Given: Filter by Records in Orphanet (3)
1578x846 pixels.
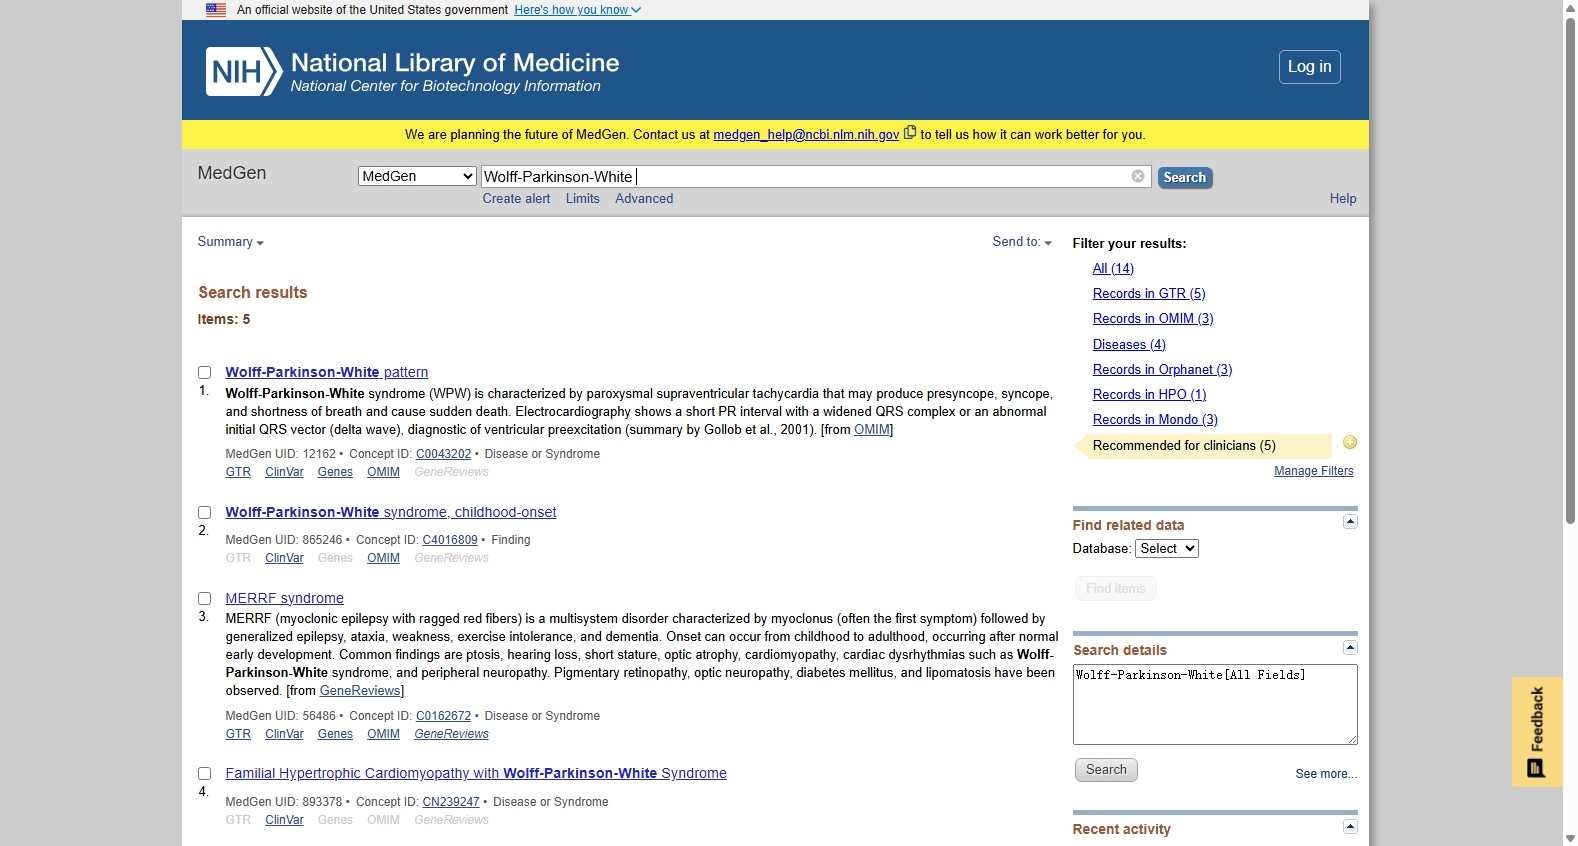Looking at the screenshot, I should click(1162, 370).
